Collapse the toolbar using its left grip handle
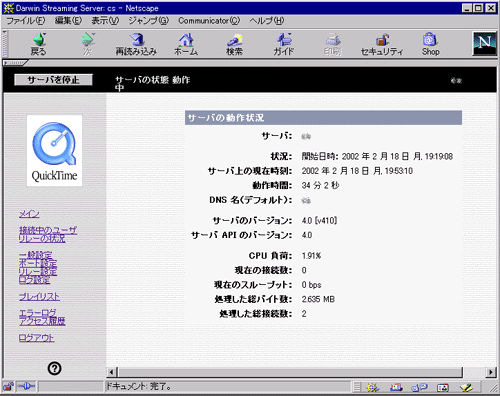The height and width of the screenshot is (396, 500). pos(5,44)
